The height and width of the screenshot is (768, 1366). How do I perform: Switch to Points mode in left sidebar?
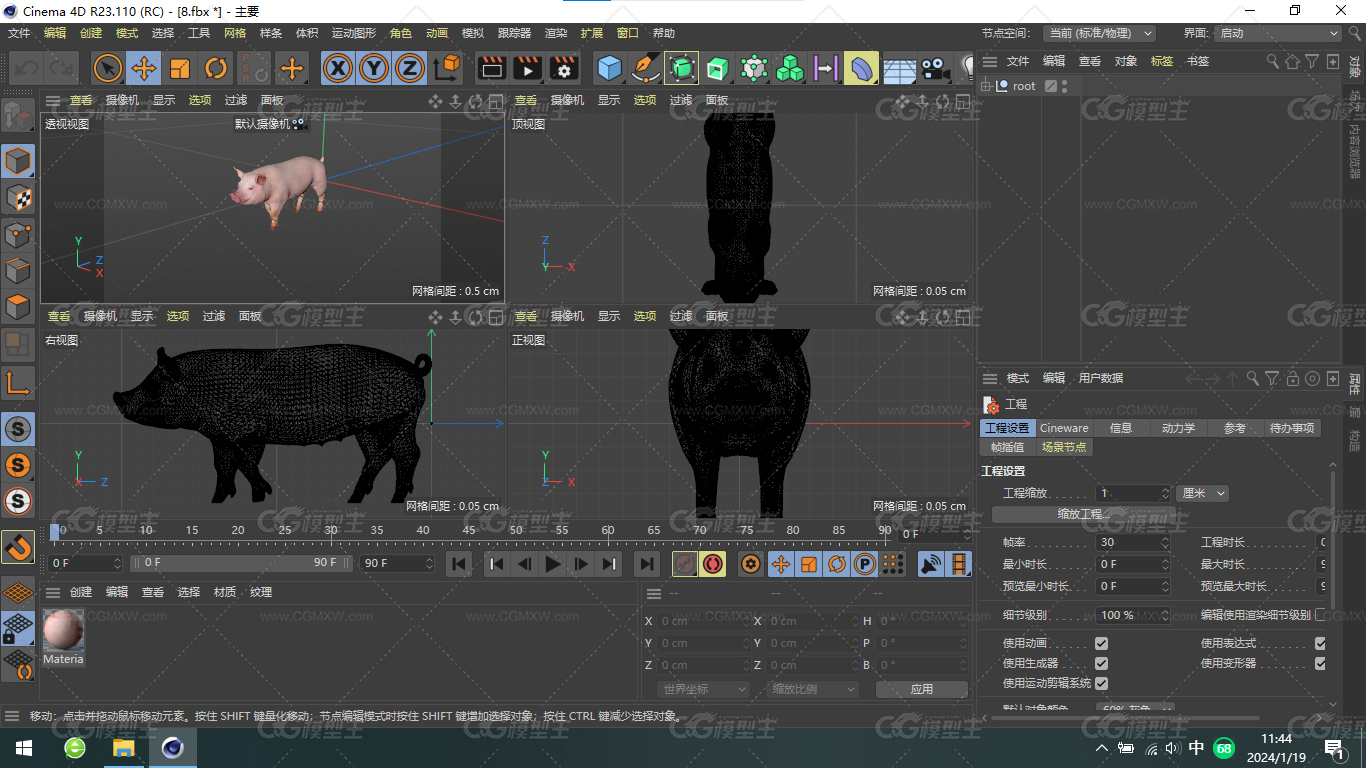(18, 235)
